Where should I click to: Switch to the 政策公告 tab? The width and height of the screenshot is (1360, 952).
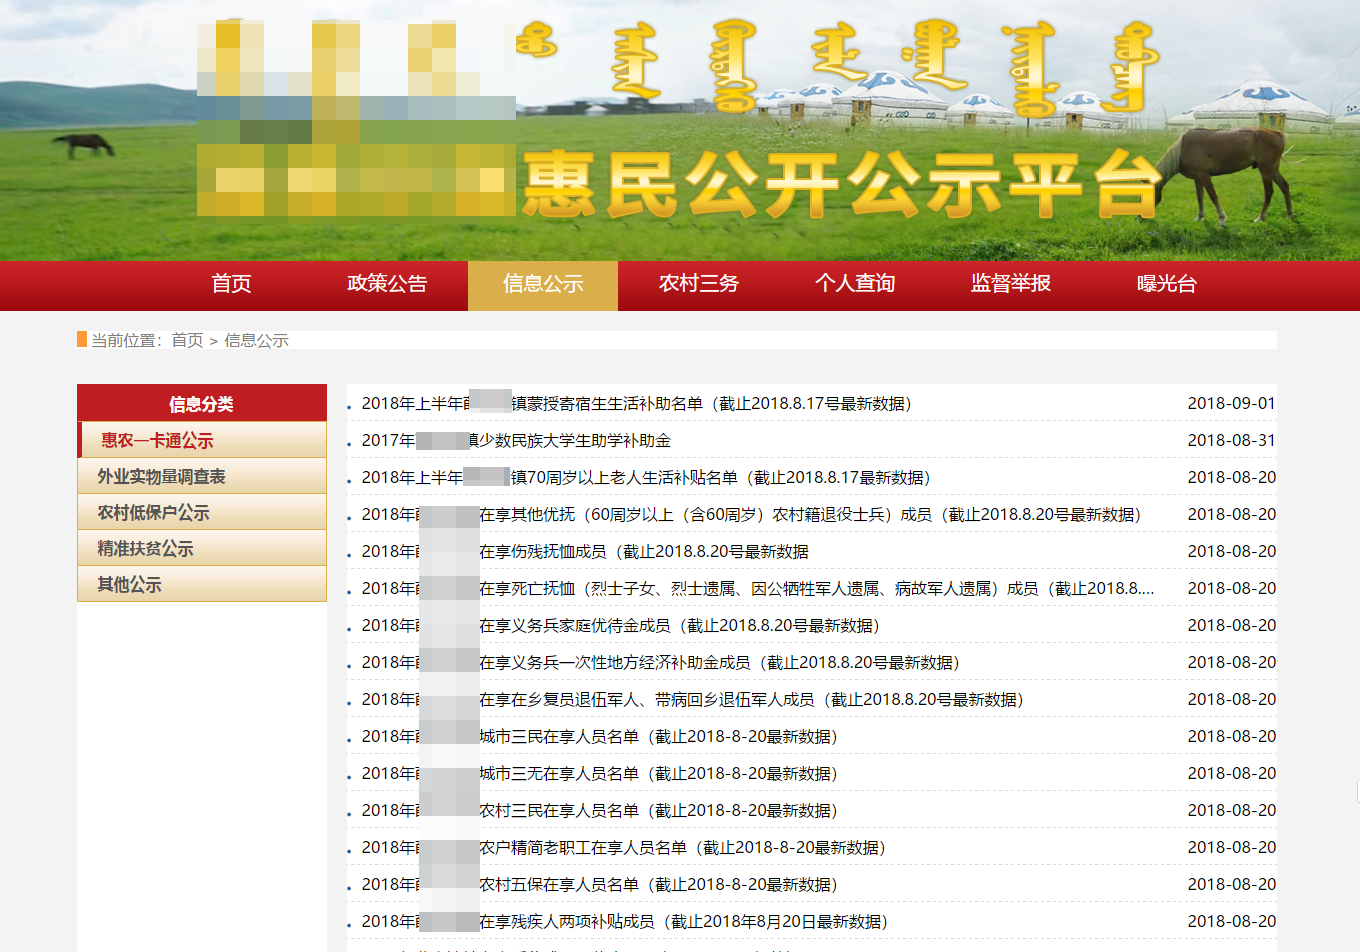[387, 285]
